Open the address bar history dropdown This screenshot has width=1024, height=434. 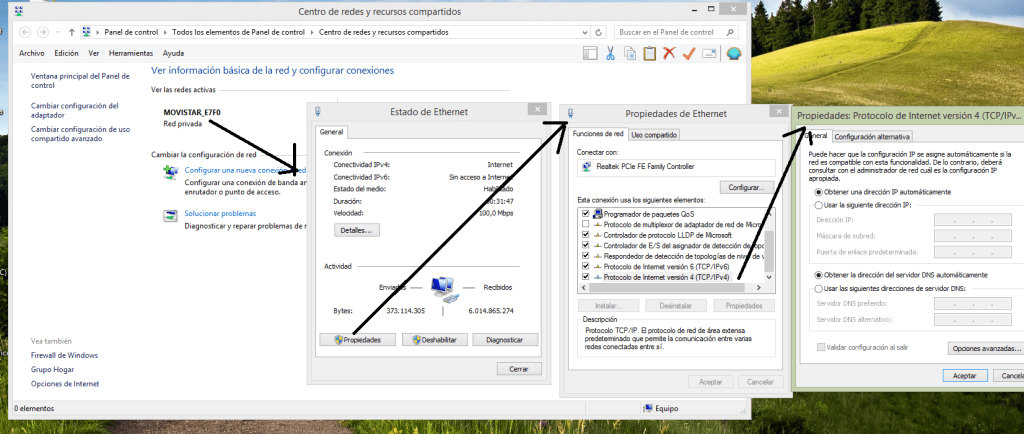(x=587, y=32)
